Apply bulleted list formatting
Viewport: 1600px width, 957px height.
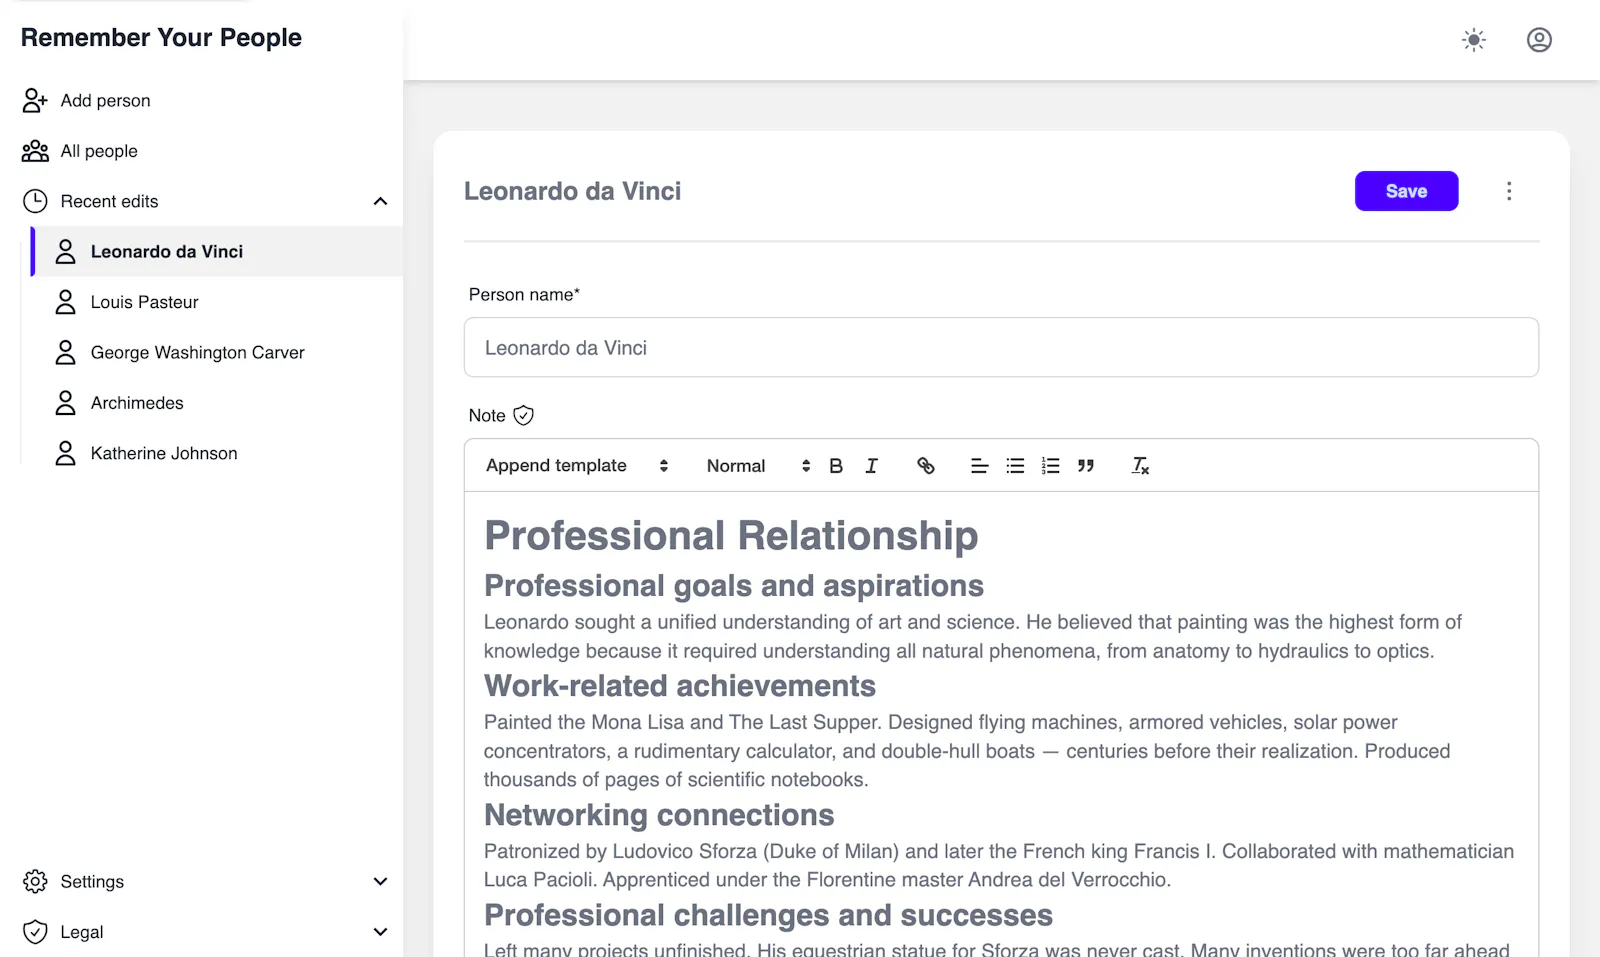(x=1015, y=466)
